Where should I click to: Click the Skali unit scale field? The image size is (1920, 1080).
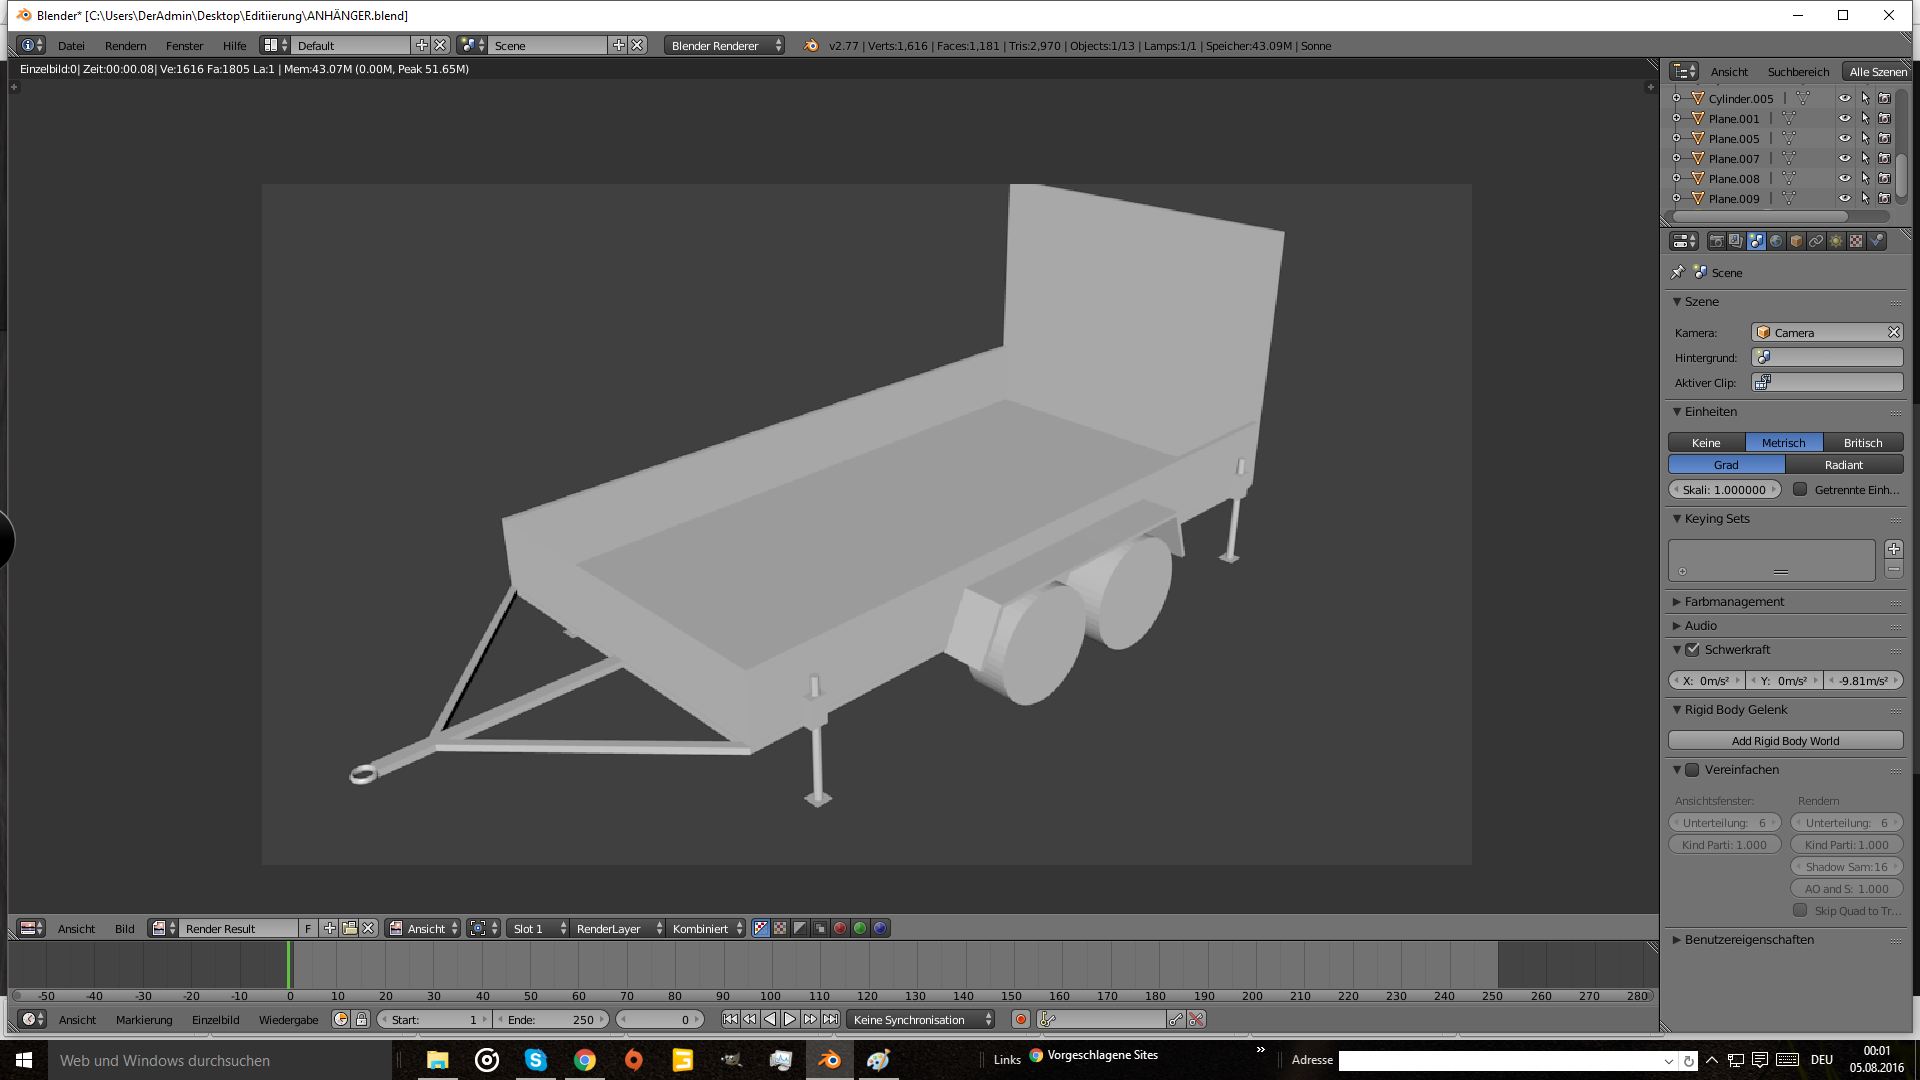[1724, 489]
